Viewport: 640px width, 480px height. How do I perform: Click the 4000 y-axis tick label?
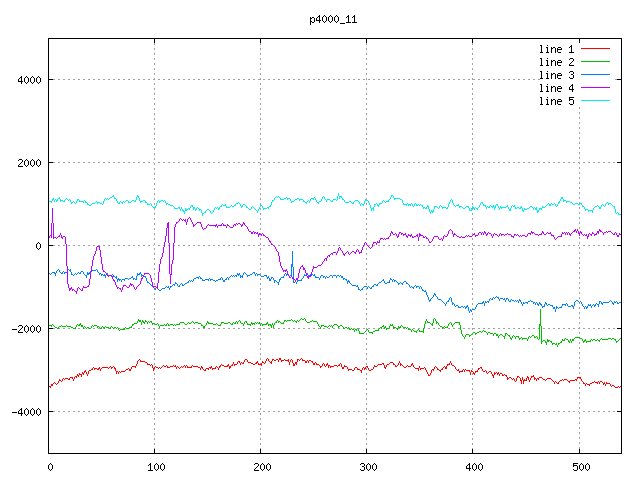click(x=28, y=80)
